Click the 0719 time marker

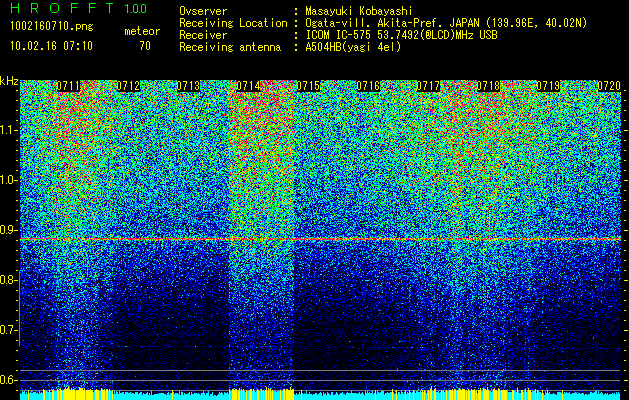pos(548,86)
